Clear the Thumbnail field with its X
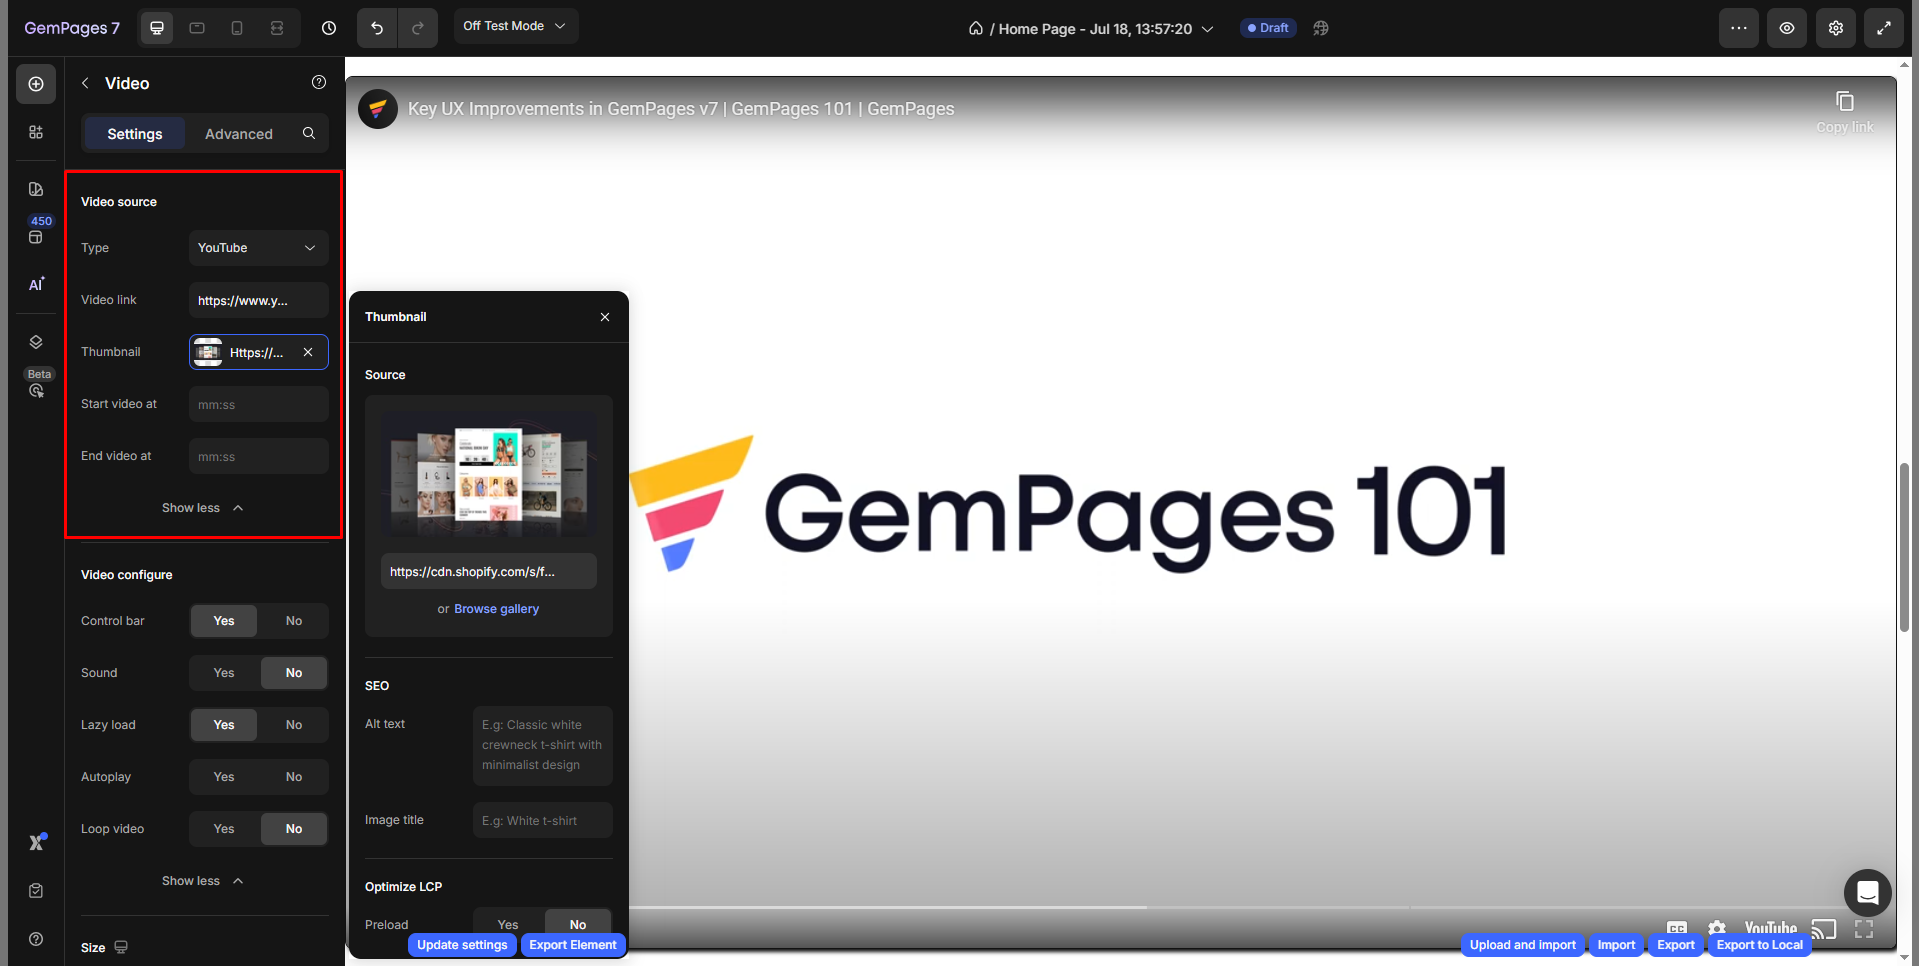This screenshot has height=966, width=1919. click(x=308, y=352)
